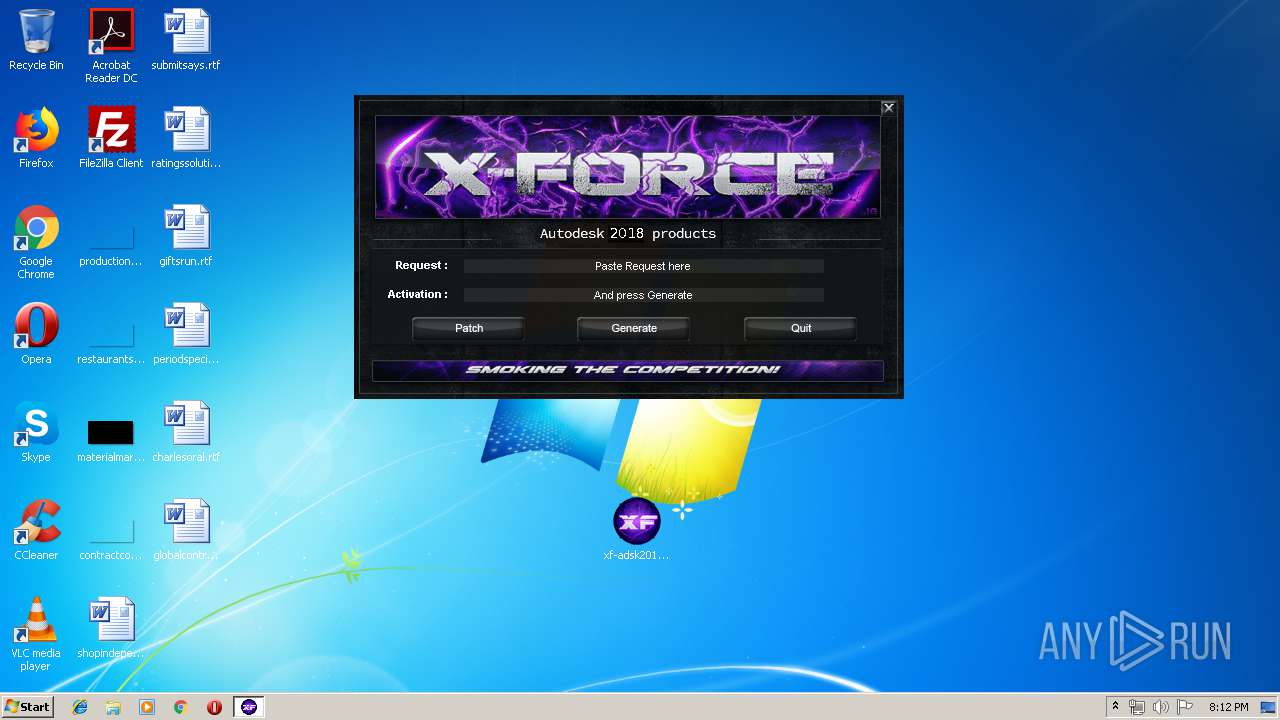Click the Generate button
Screen dimensions: 1280x720
pyautogui.click(x=634, y=328)
